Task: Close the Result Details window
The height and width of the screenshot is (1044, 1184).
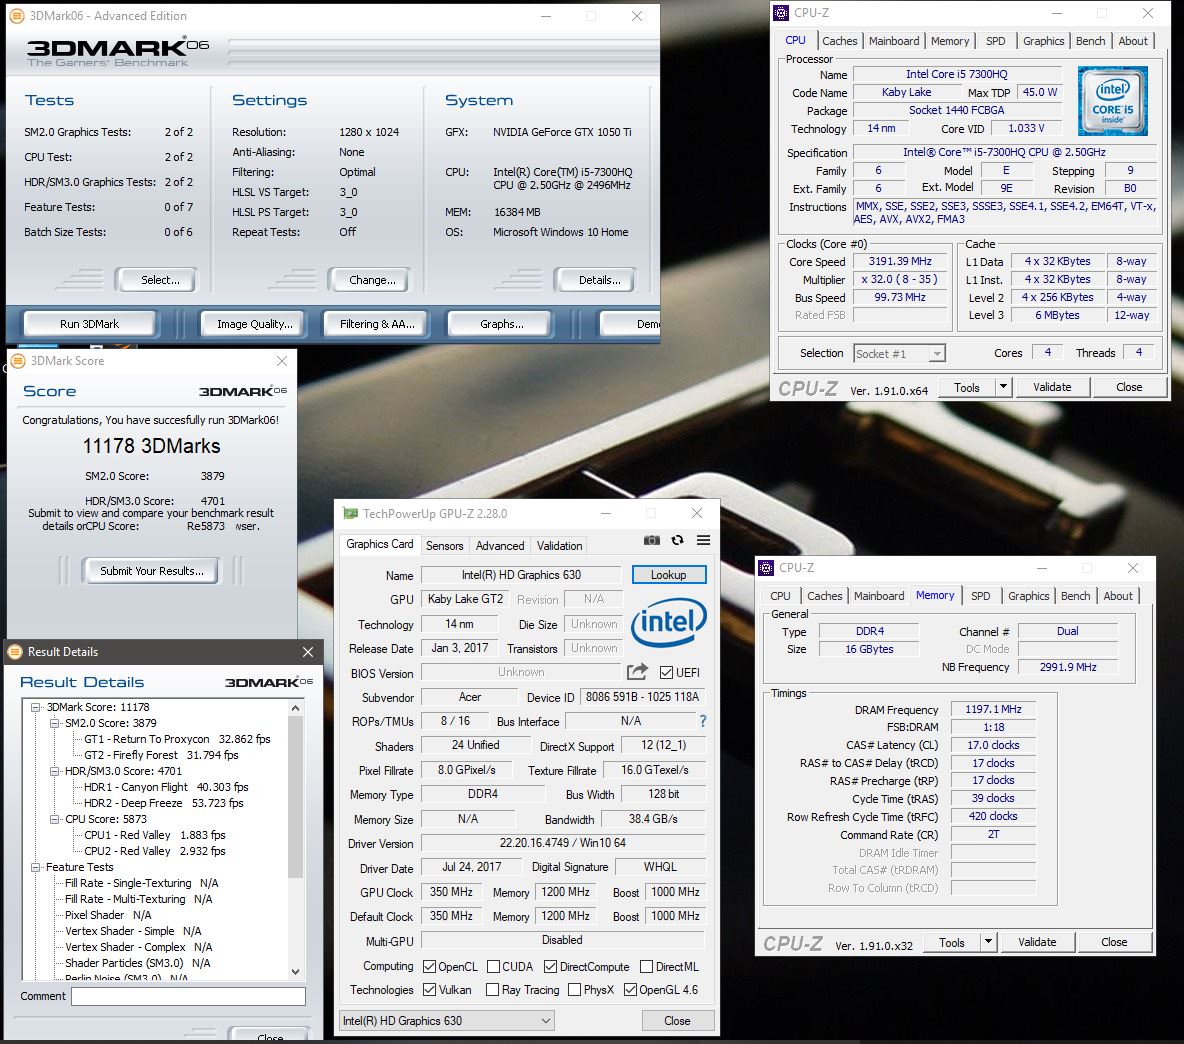Action: pyautogui.click(x=307, y=651)
